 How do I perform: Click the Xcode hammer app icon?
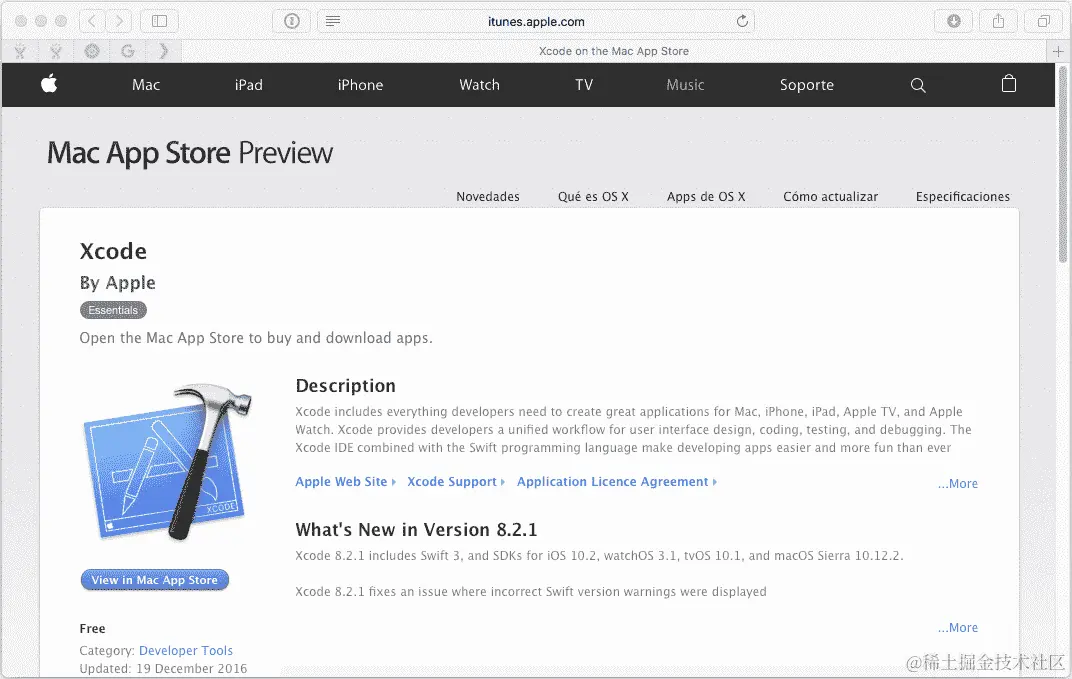pos(168,462)
